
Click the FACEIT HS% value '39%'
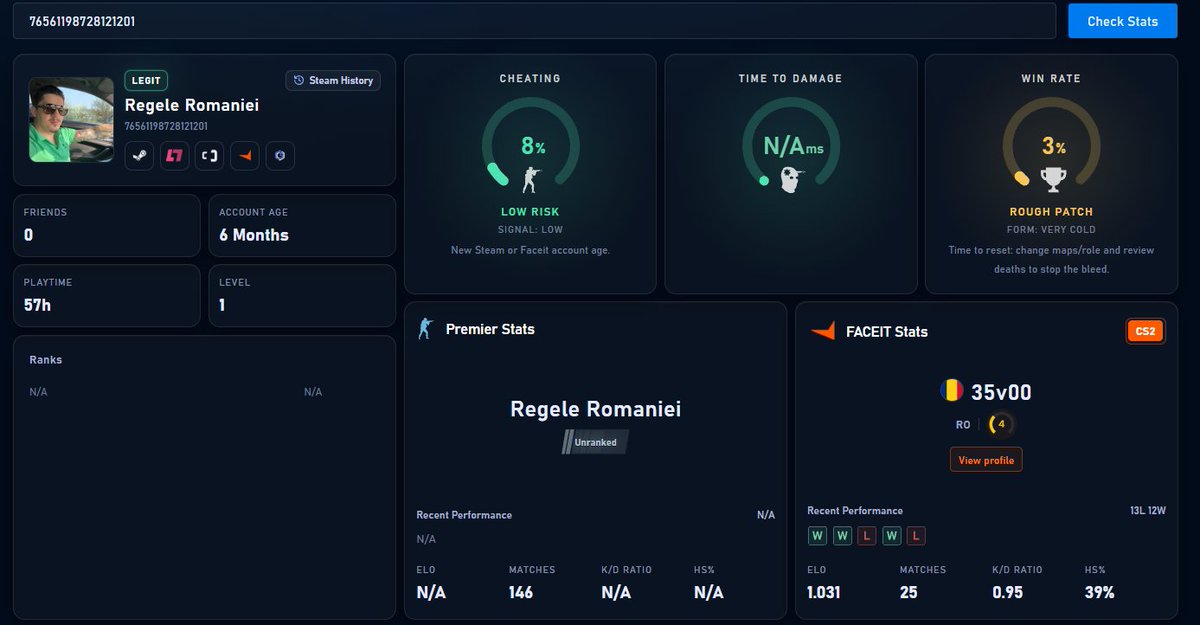[x=1100, y=593]
